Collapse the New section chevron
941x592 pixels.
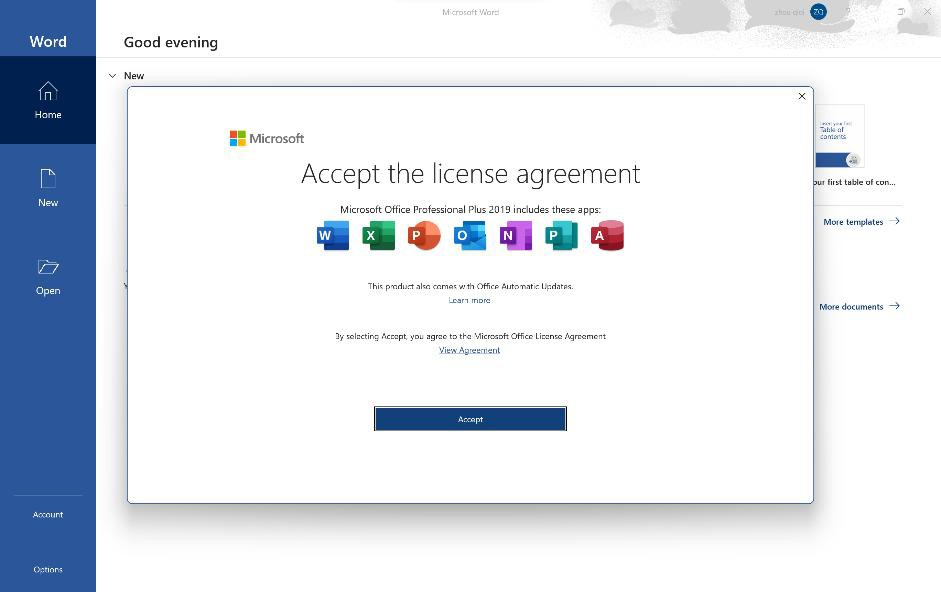[x=112, y=76]
